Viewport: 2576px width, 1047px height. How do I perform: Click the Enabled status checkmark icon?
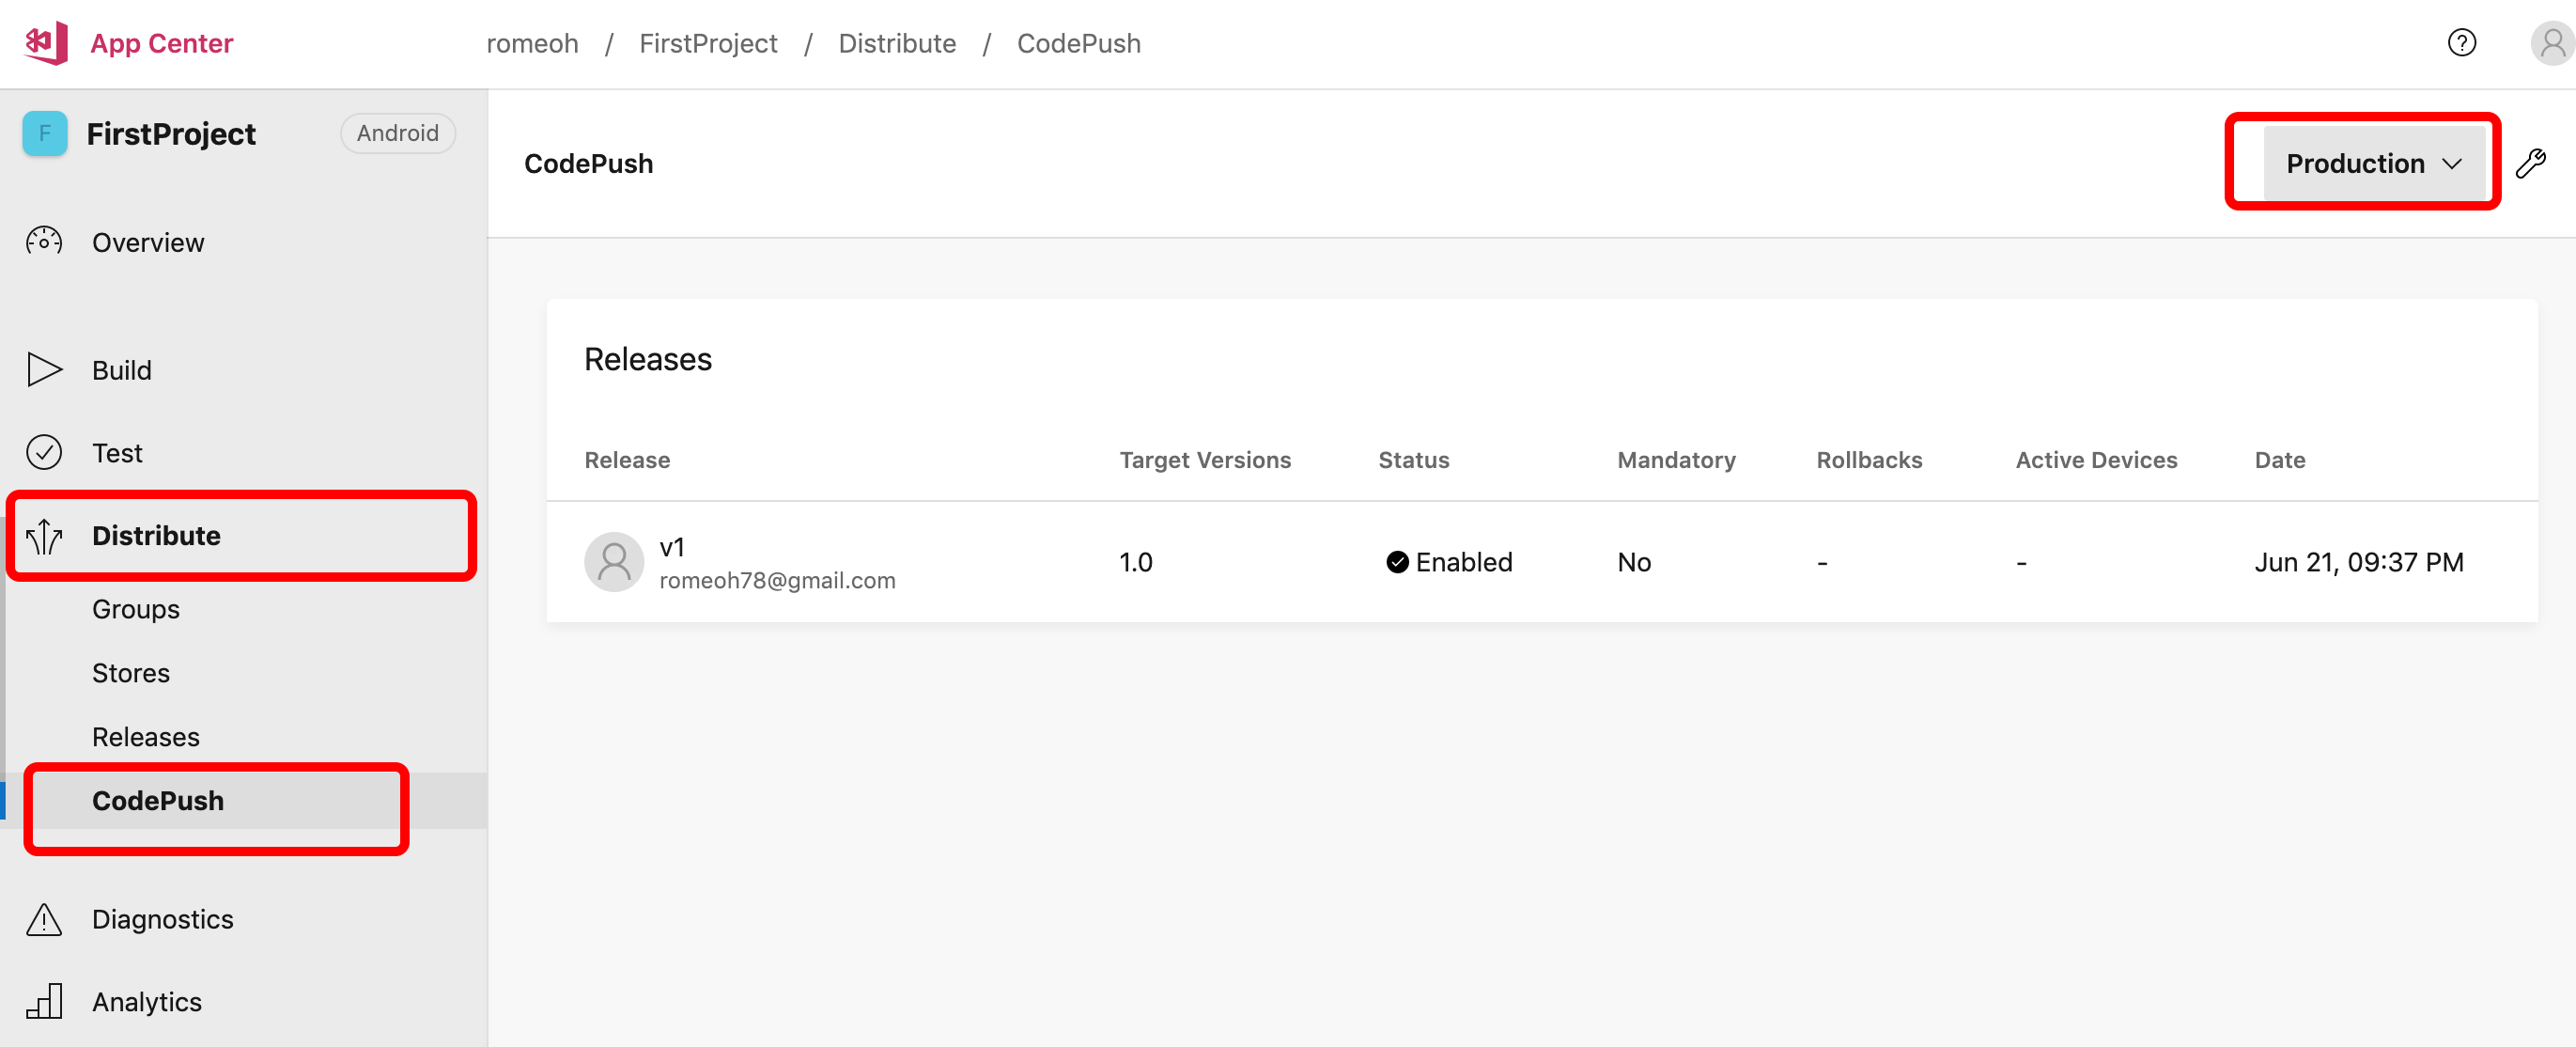1397,562
